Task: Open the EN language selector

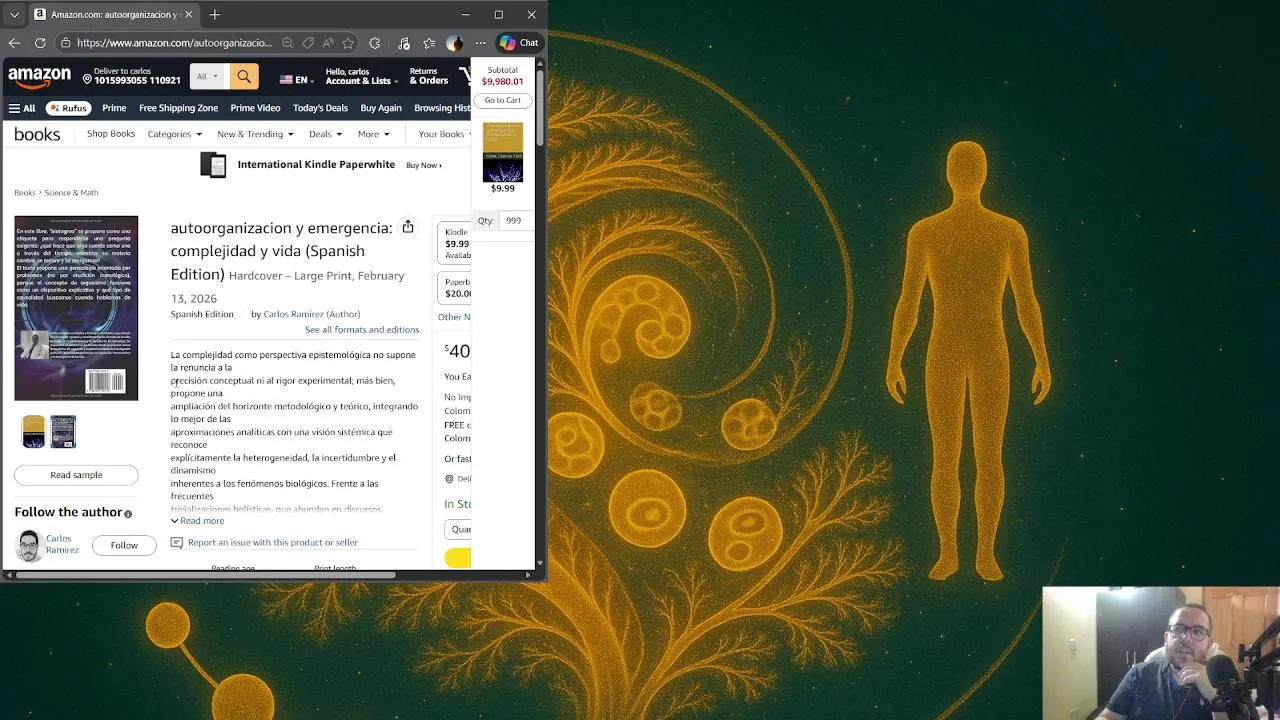Action: click(x=296, y=79)
